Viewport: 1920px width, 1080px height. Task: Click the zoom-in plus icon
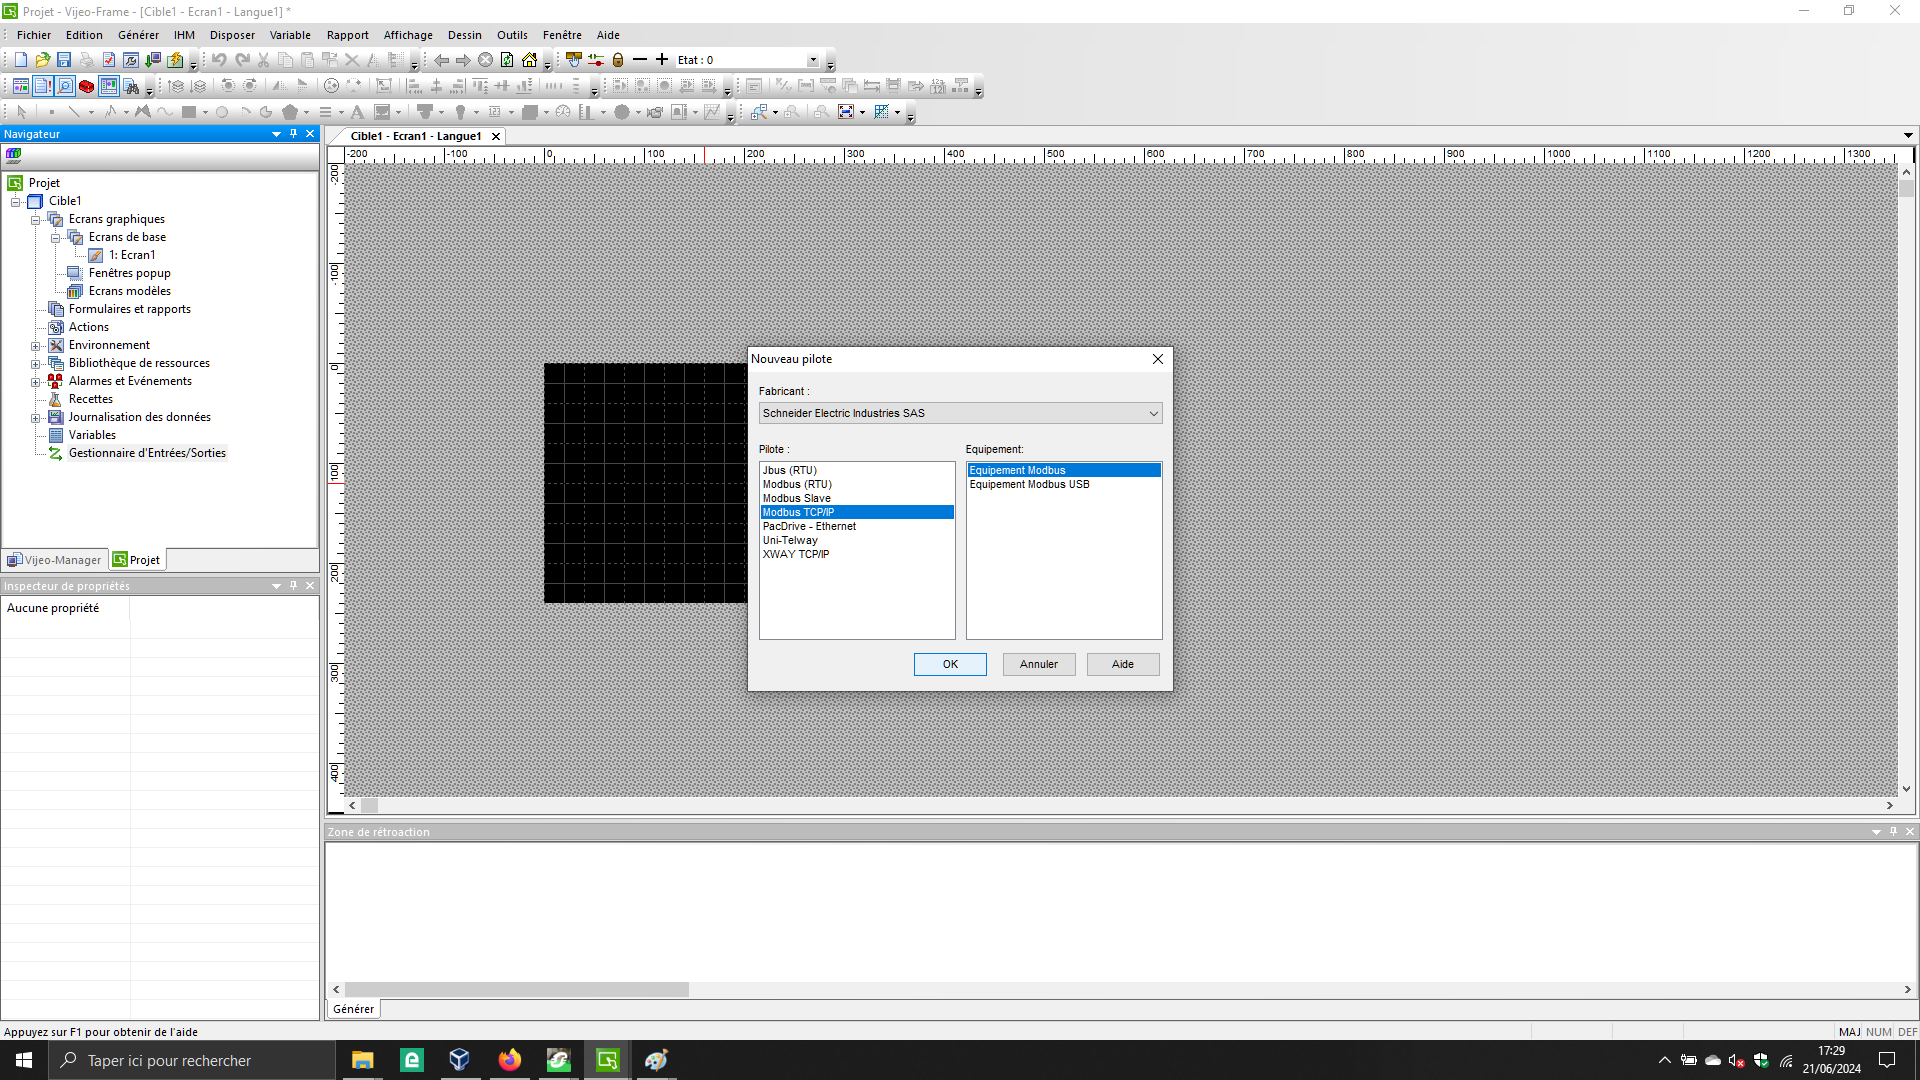pos(662,60)
